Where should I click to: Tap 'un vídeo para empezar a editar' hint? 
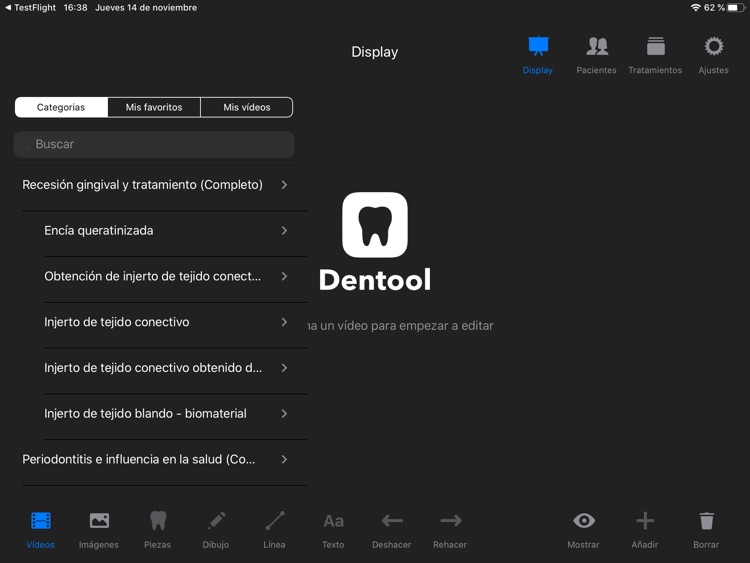(407, 326)
